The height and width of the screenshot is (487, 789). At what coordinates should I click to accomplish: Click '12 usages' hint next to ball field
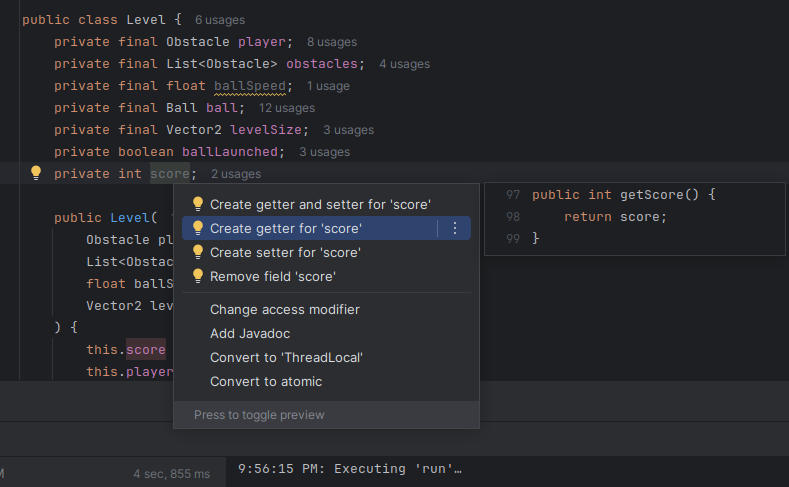click(x=287, y=108)
